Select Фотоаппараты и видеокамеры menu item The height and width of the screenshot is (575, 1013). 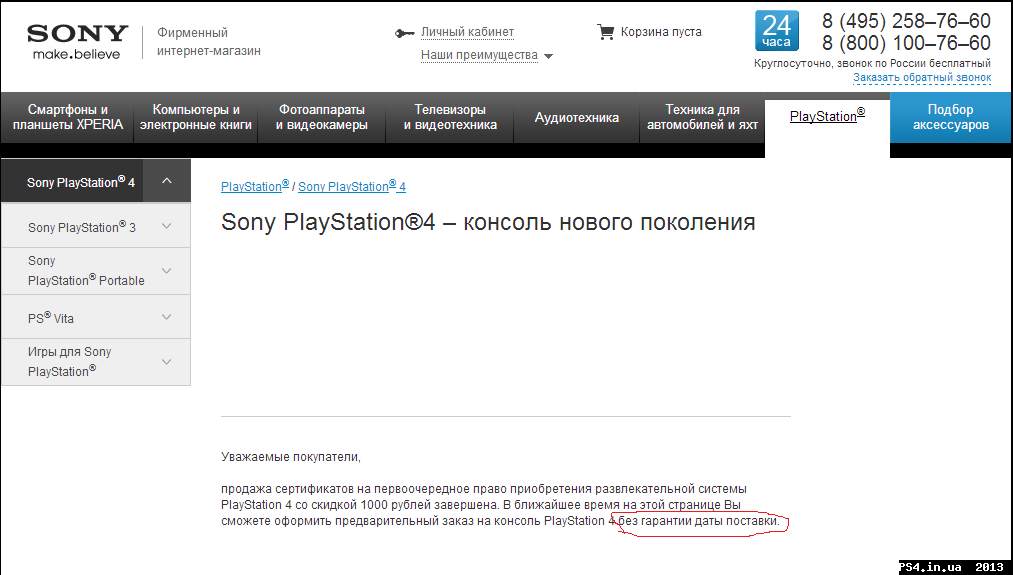[x=322, y=118]
